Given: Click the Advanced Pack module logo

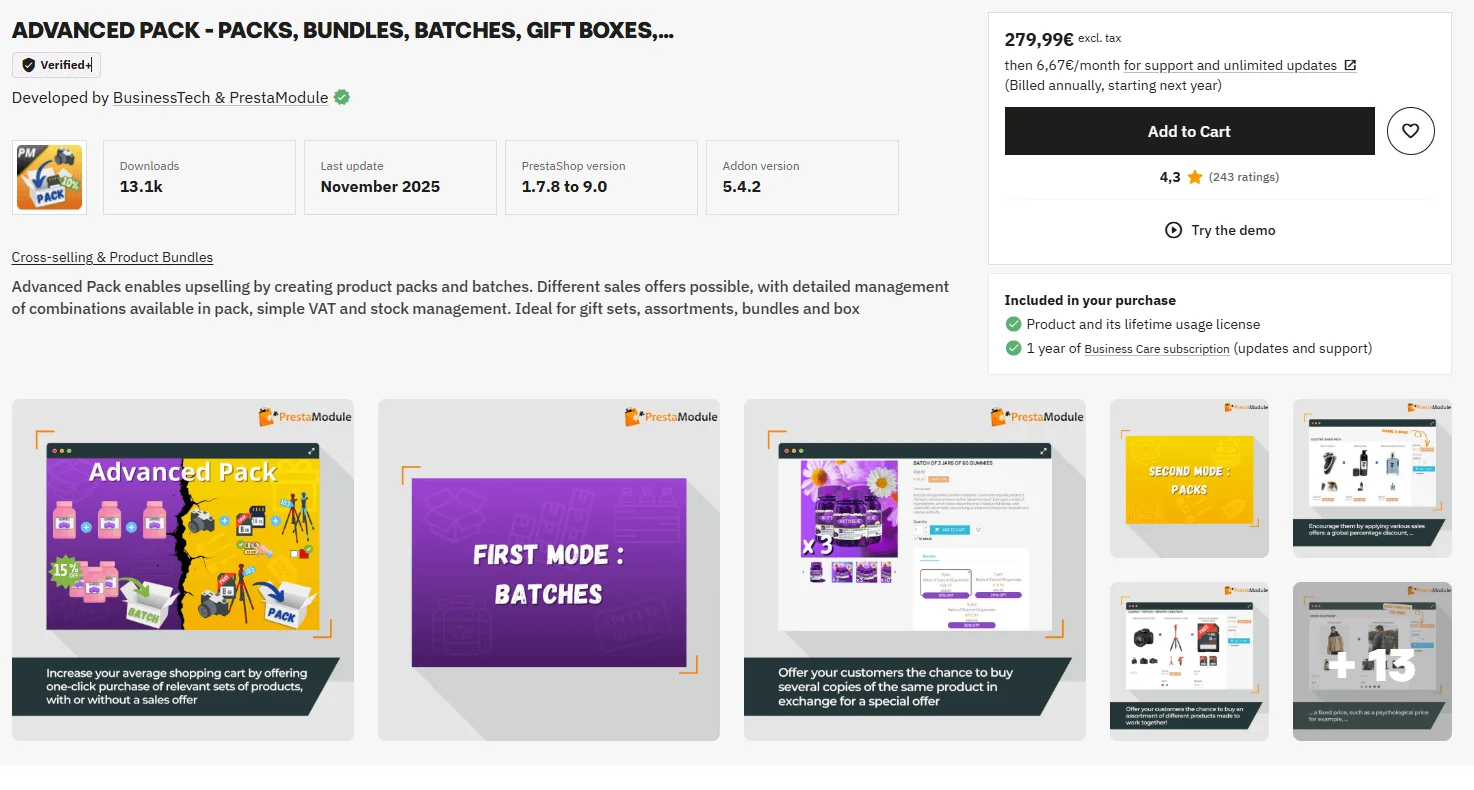Looking at the screenshot, I should 48,177.
